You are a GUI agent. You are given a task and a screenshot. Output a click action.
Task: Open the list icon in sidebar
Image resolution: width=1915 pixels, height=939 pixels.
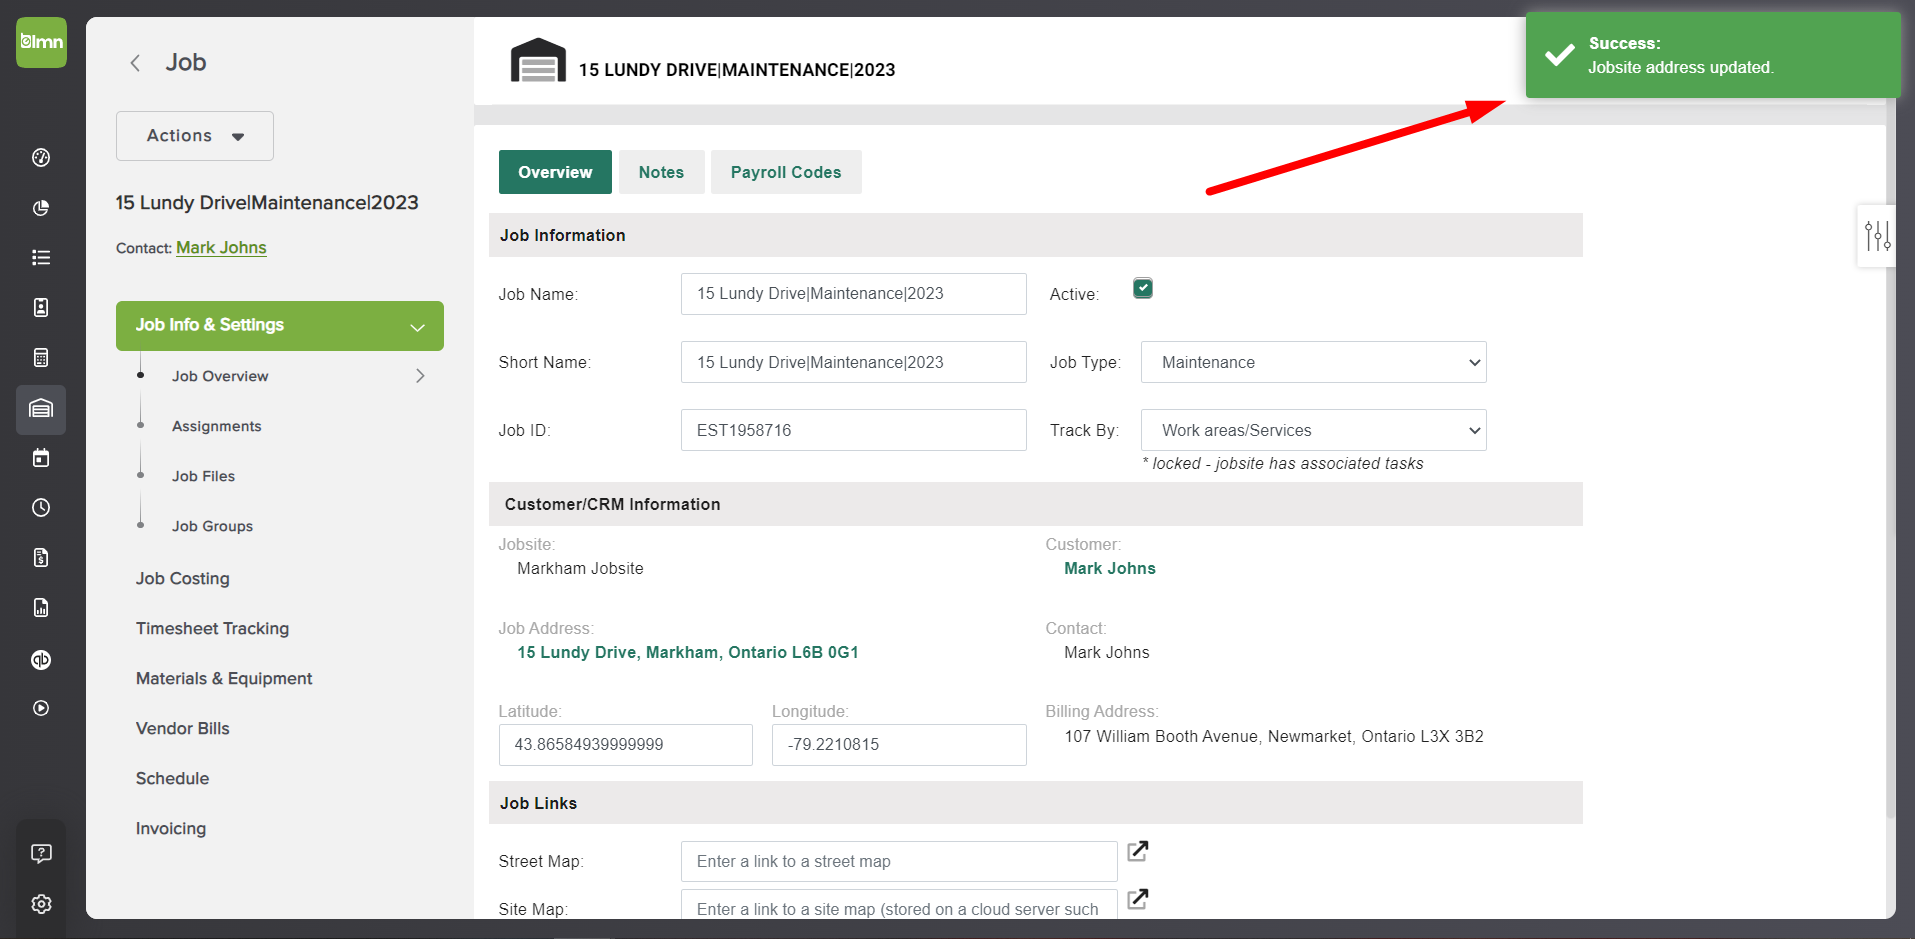click(41, 257)
